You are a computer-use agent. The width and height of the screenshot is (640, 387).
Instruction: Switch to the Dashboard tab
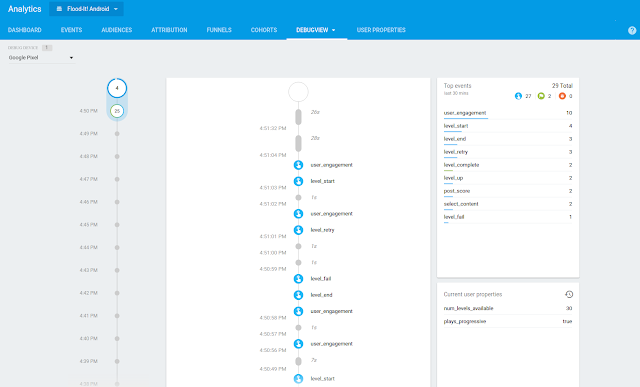24,30
